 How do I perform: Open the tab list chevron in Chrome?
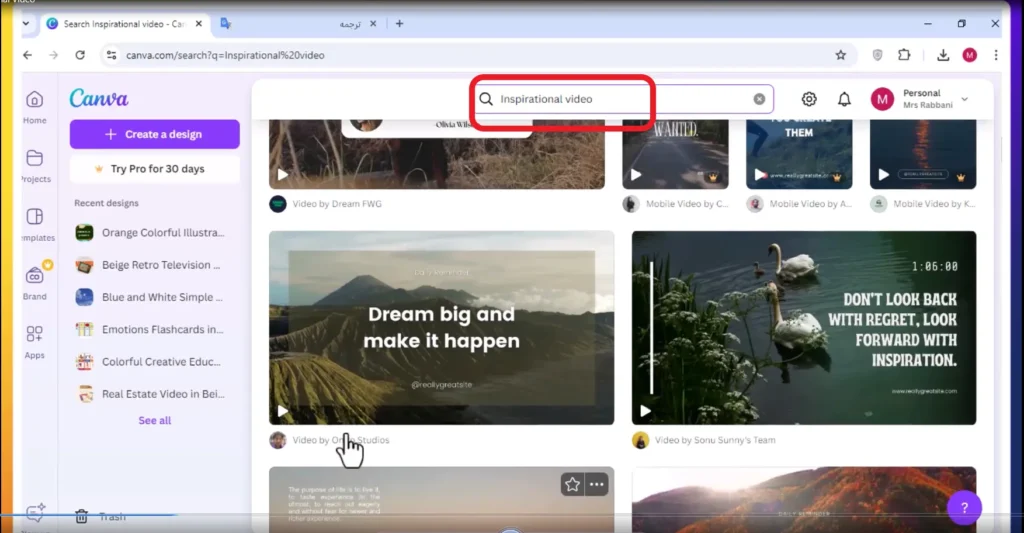(25, 24)
